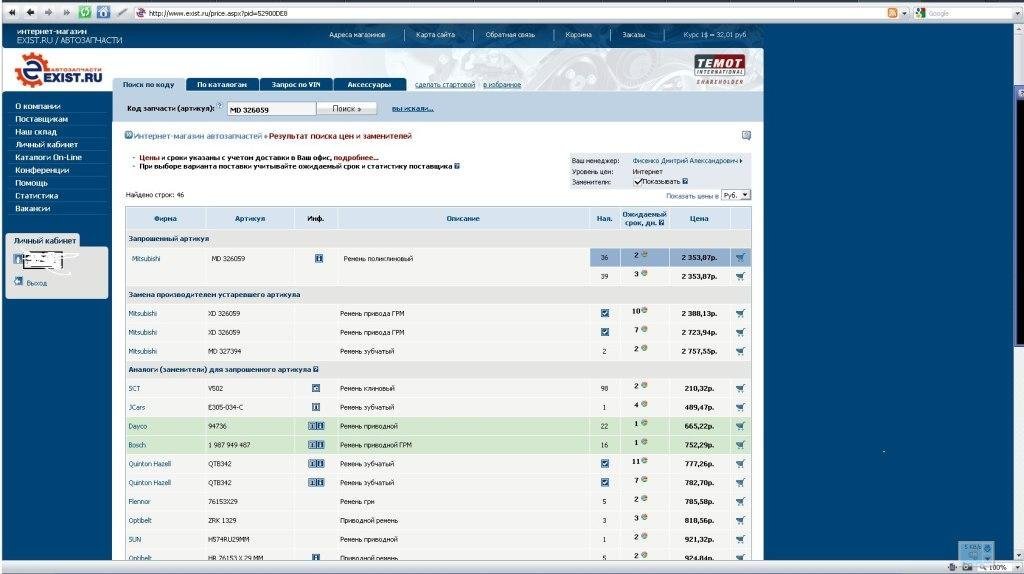Open the Руб. currency dropdown

pyautogui.click(x=736, y=195)
